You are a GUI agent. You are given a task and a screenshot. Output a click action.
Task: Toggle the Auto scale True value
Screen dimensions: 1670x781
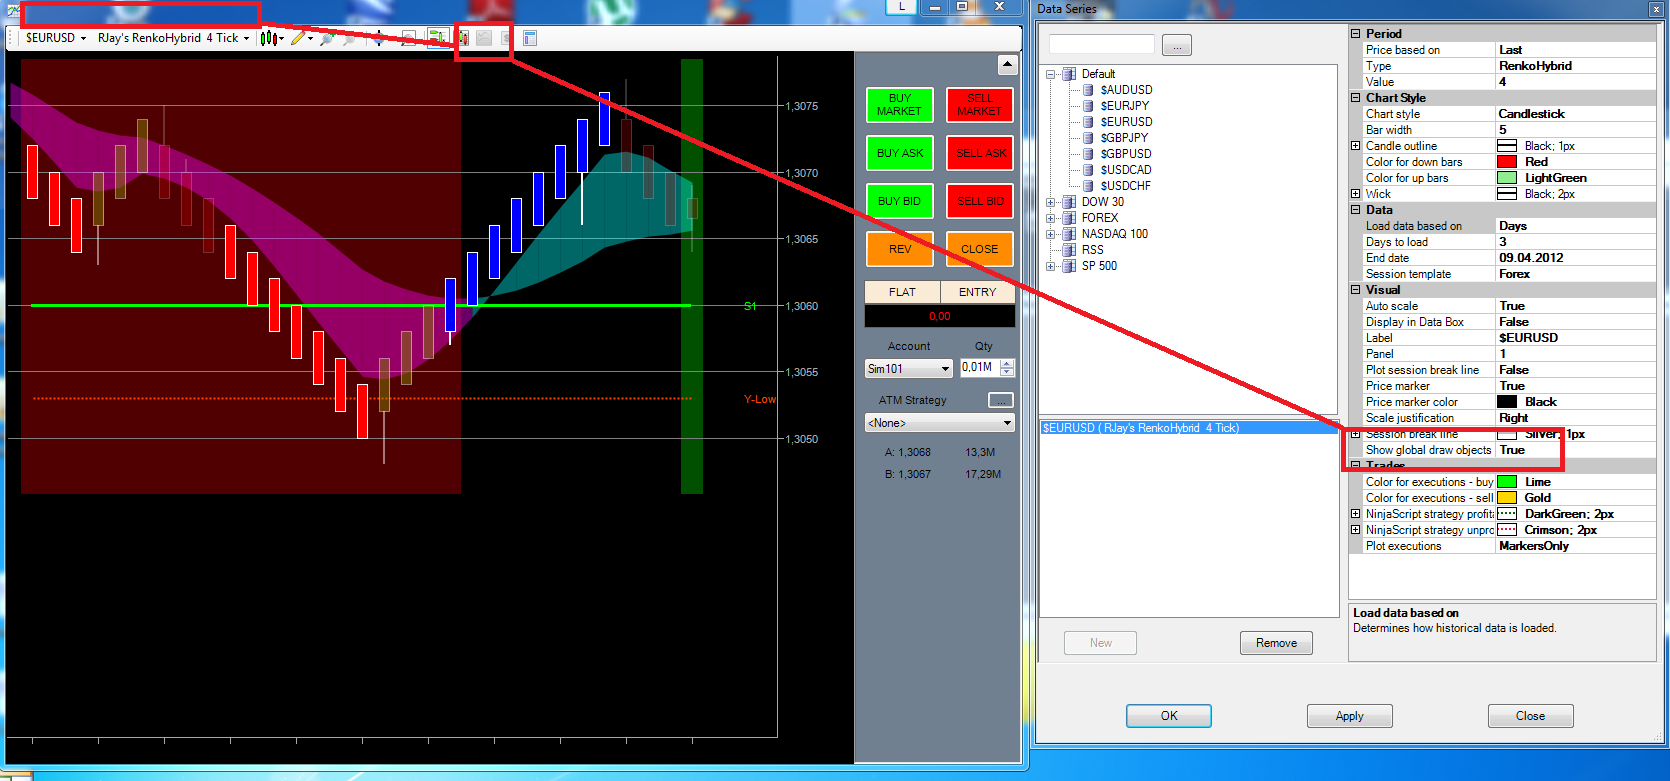coord(1576,306)
